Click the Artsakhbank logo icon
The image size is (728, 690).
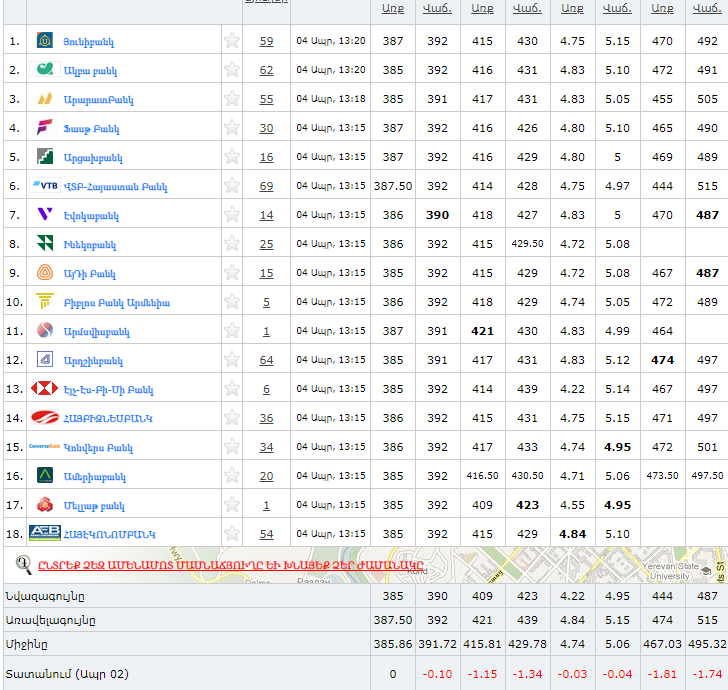click(45, 156)
